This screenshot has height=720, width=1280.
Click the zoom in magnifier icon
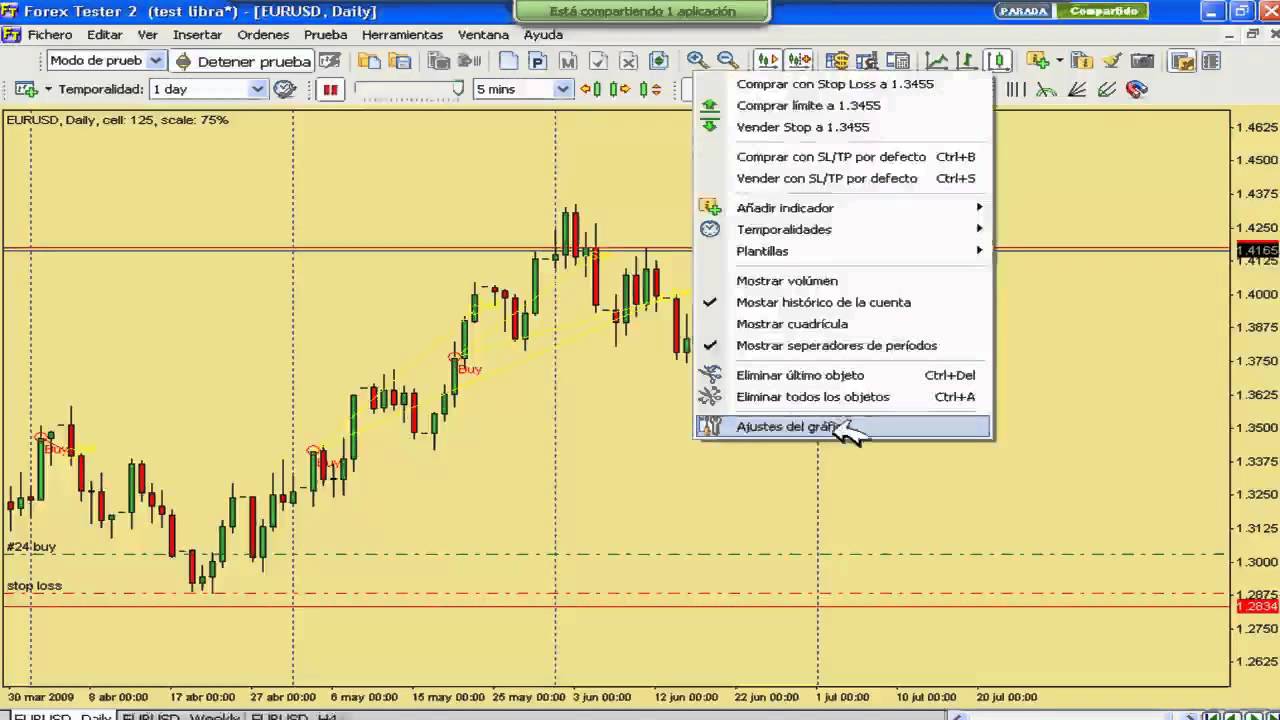pos(698,60)
